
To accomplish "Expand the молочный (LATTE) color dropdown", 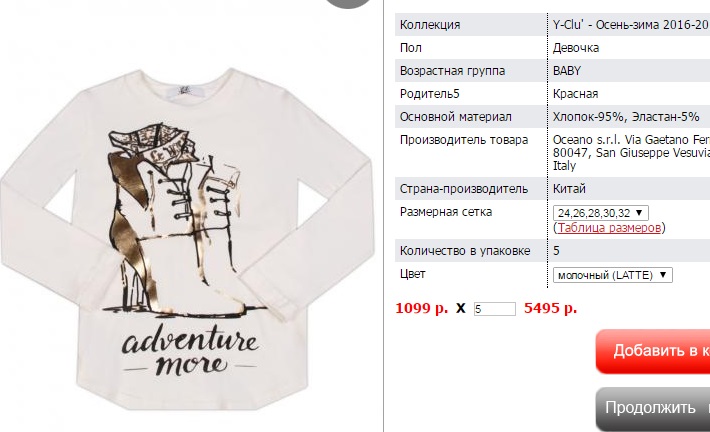I will pyautogui.click(x=613, y=275).
